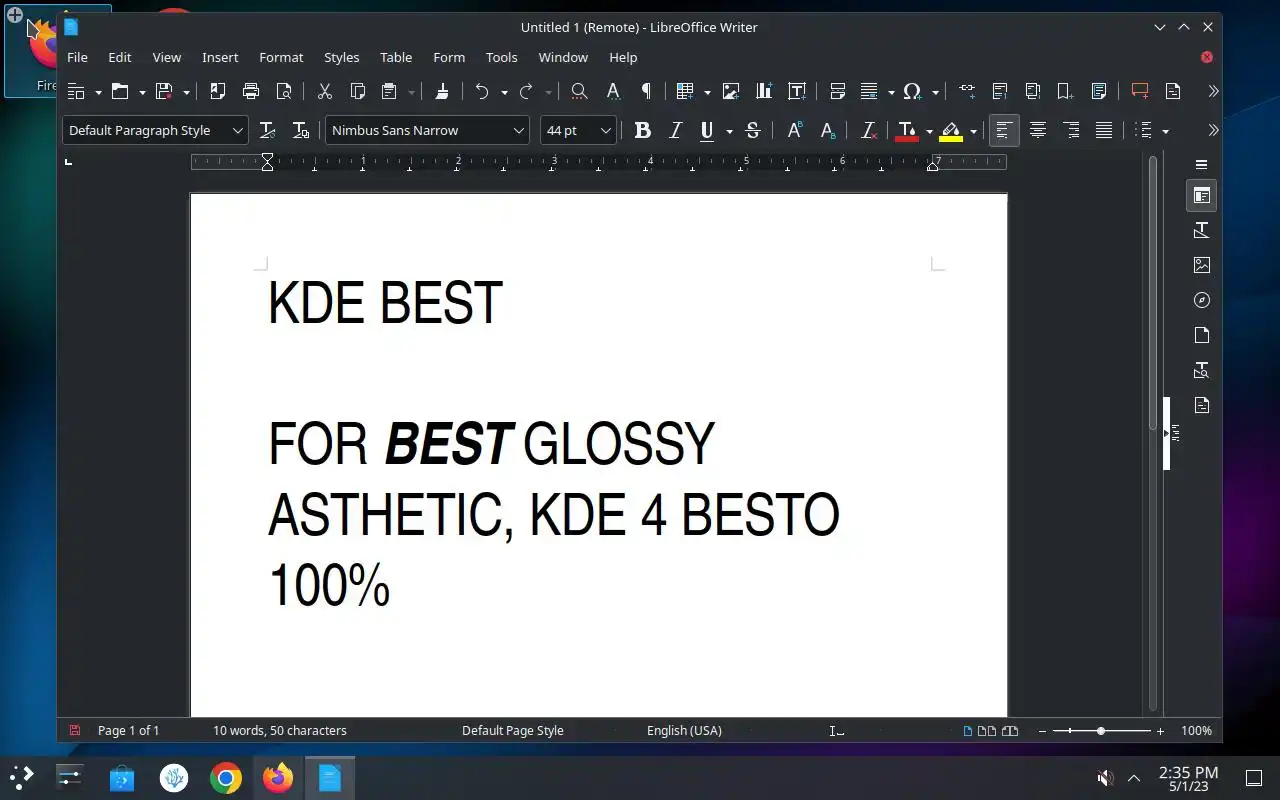Open the Styles menu
This screenshot has height=800, width=1280.
(341, 57)
